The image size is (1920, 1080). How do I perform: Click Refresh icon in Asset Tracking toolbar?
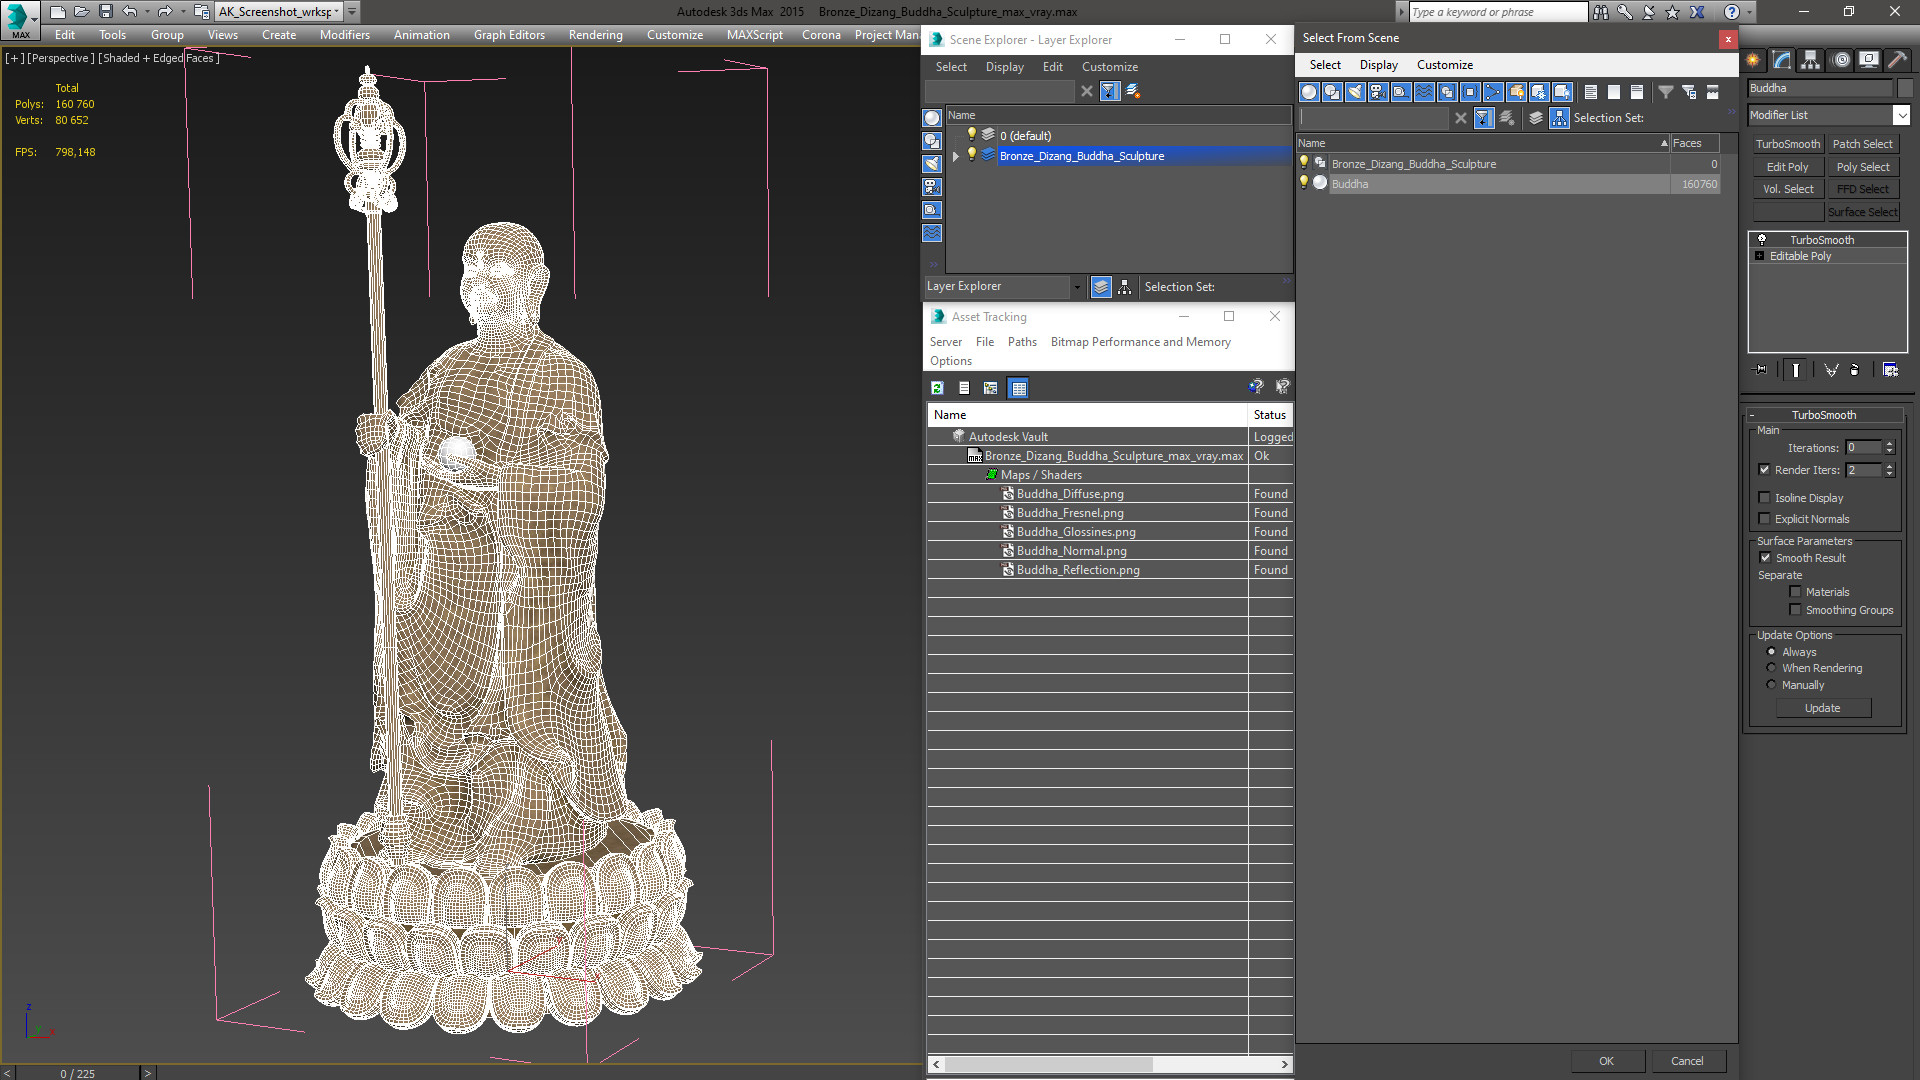(937, 388)
